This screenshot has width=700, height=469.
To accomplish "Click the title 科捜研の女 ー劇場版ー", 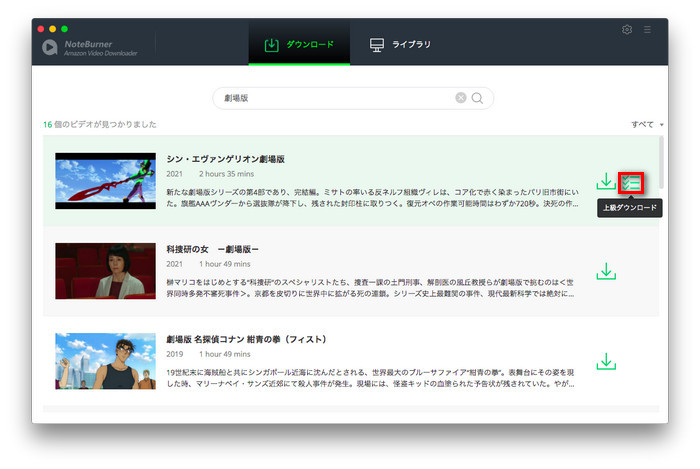I will (212, 249).
